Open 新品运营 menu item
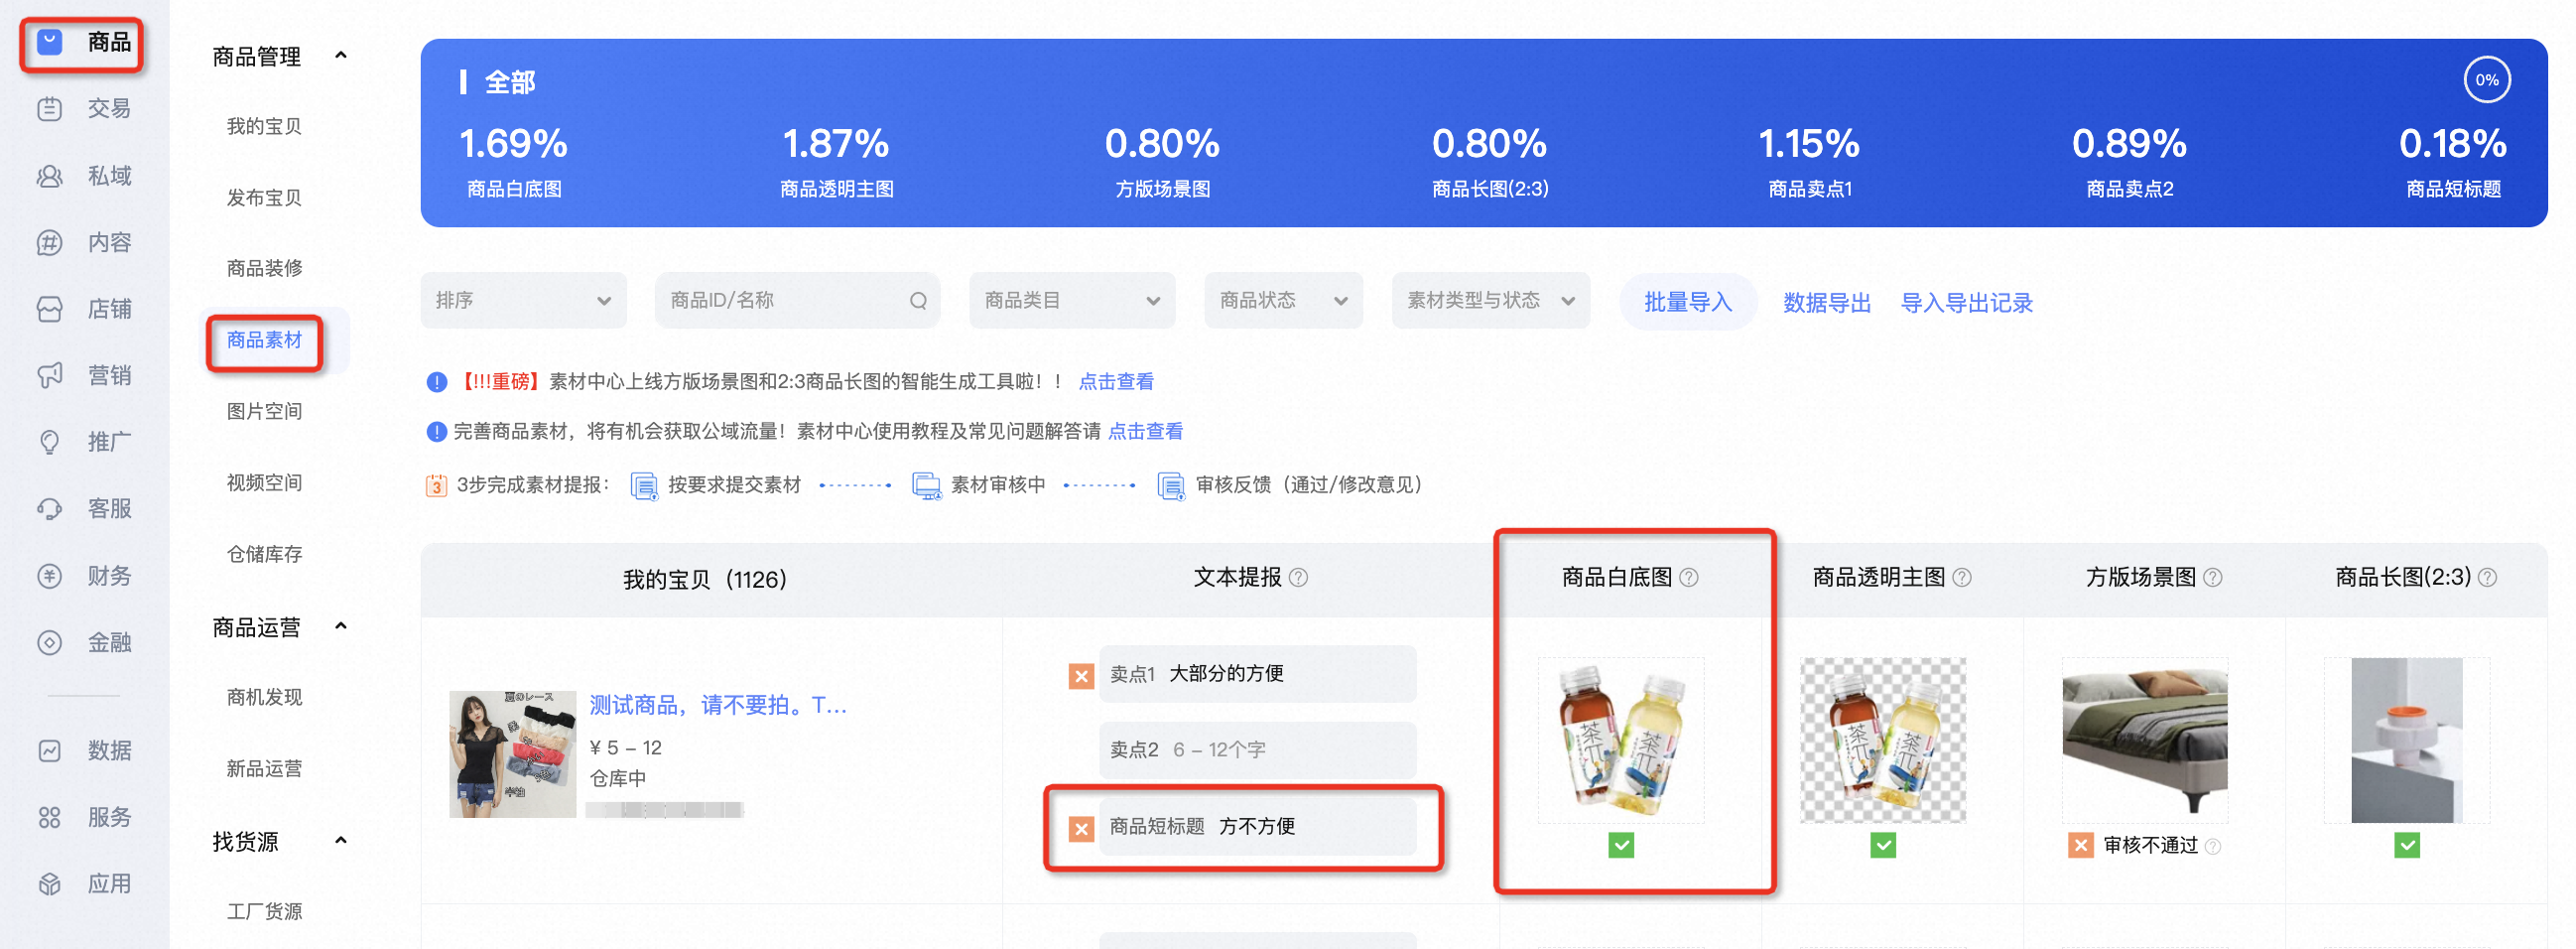 click(x=264, y=769)
